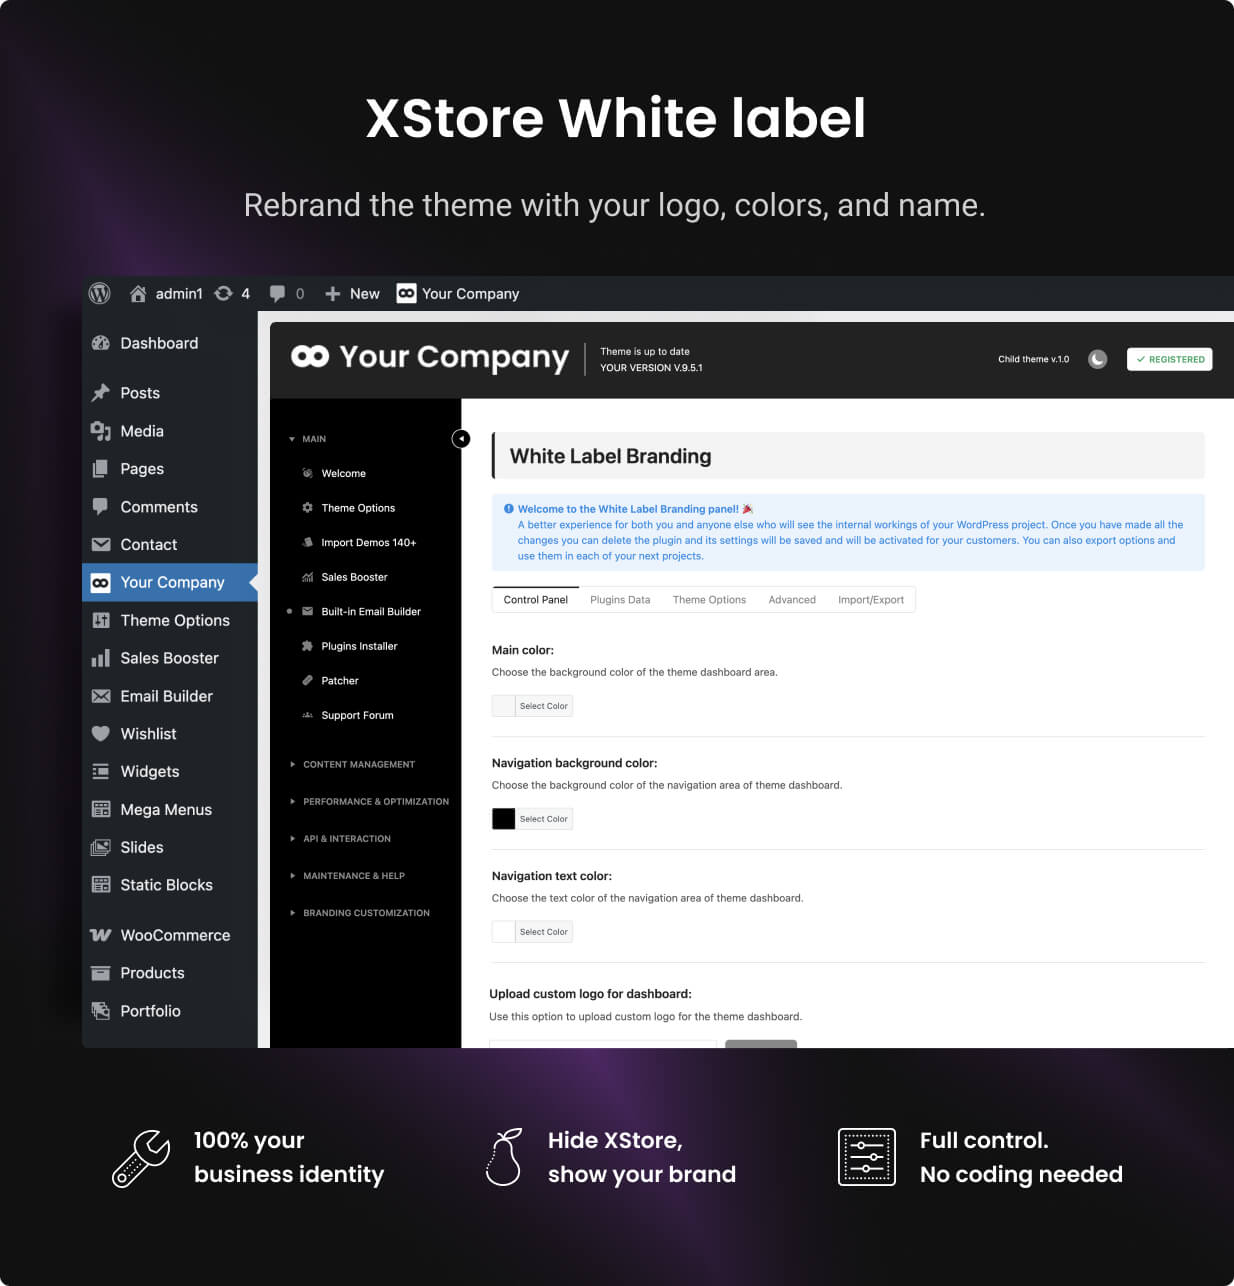Click the Comments icon in sidebar
Viewport: 1234px width, 1286px height.
click(100, 507)
